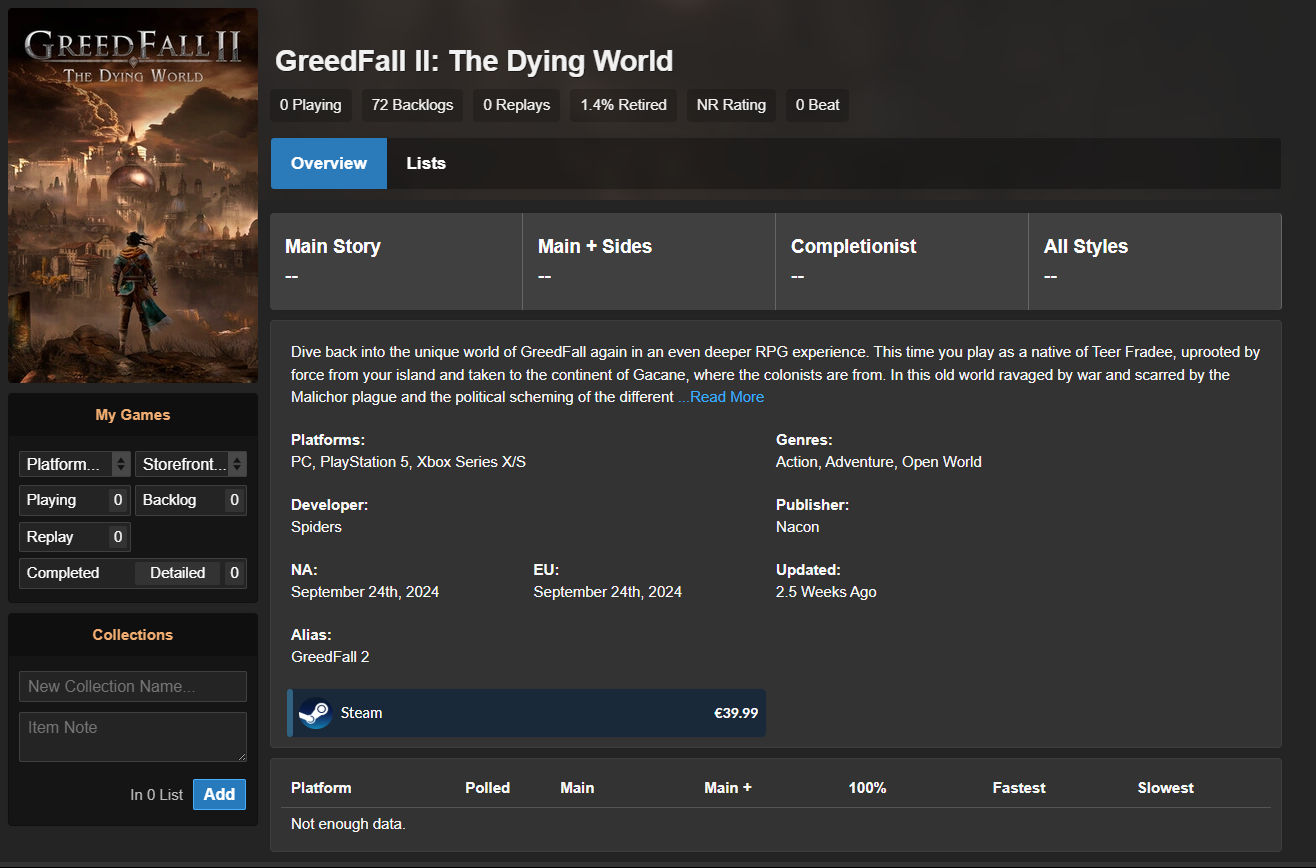Click the Main Story time card
This screenshot has height=868, width=1316.
coord(396,261)
